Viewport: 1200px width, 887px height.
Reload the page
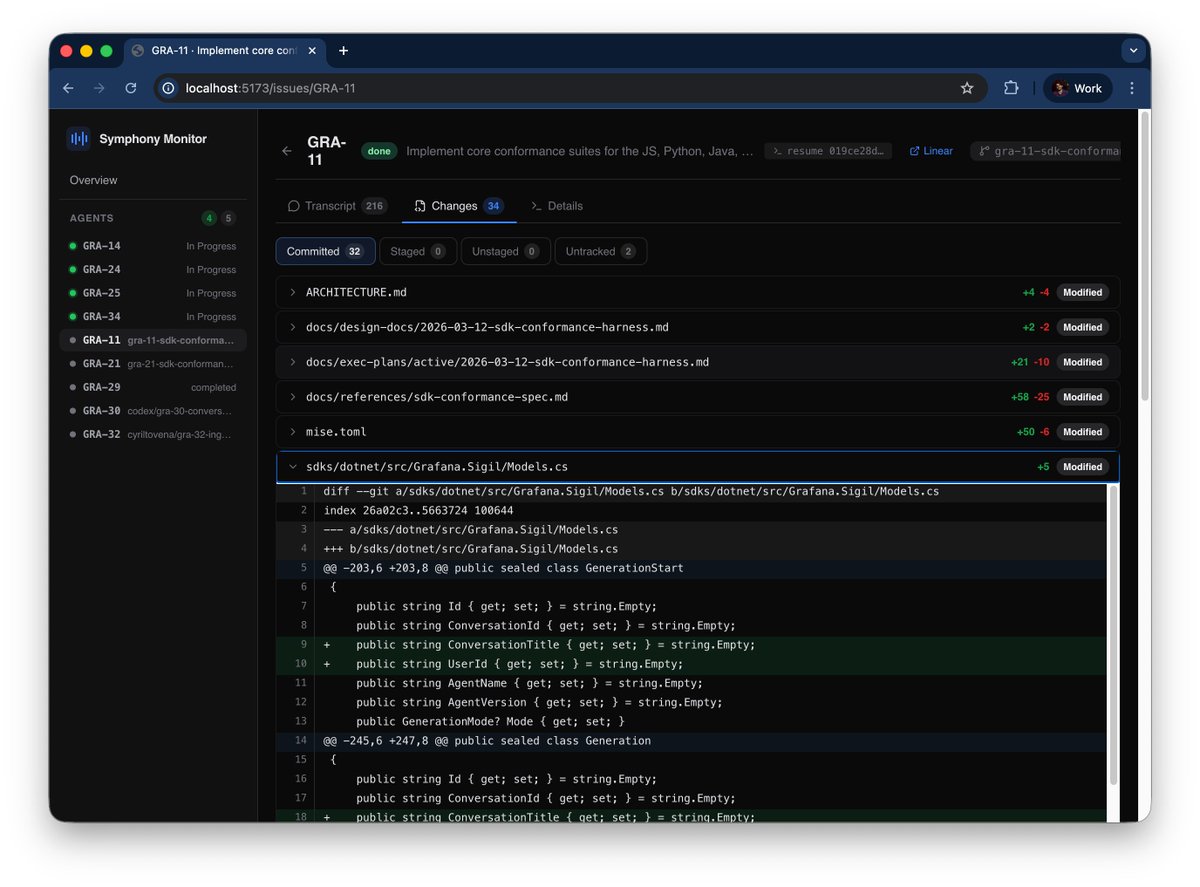coord(130,88)
